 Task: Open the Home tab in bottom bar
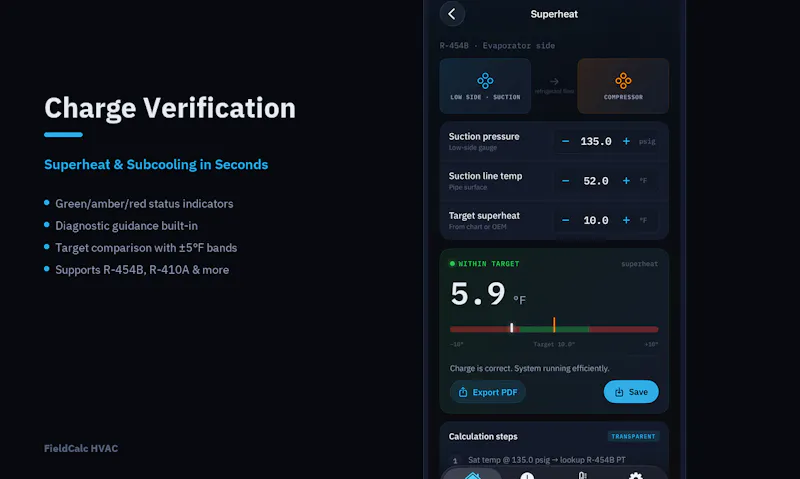pos(472,475)
